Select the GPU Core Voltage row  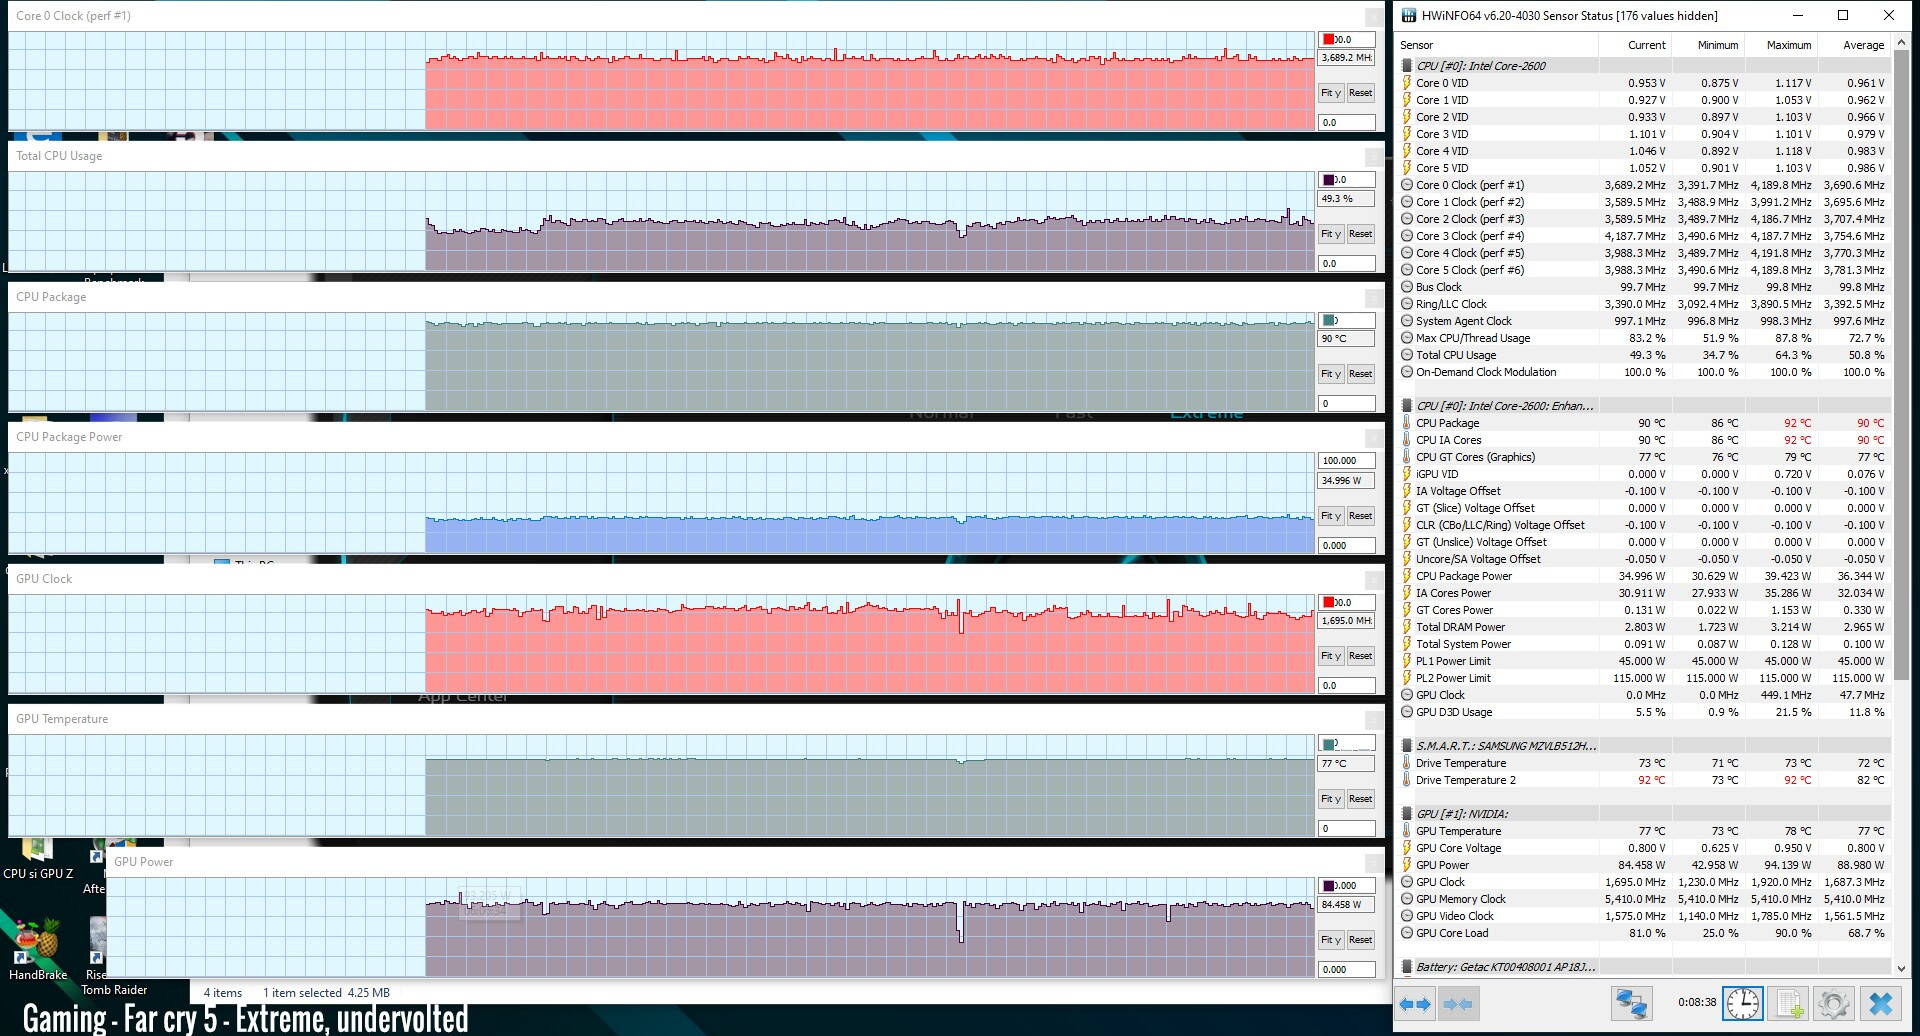click(x=1644, y=848)
